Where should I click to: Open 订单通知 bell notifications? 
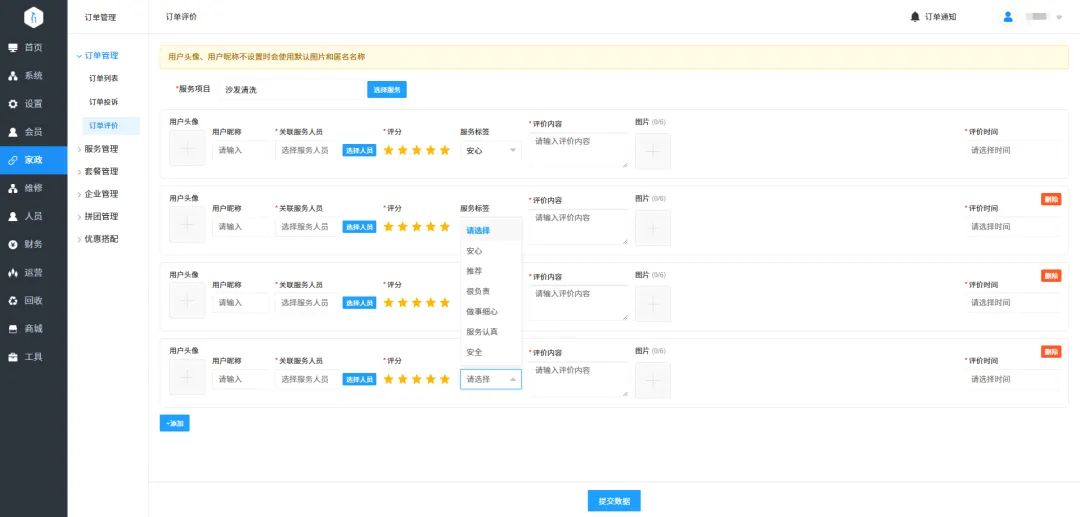[x=933, y=17]
